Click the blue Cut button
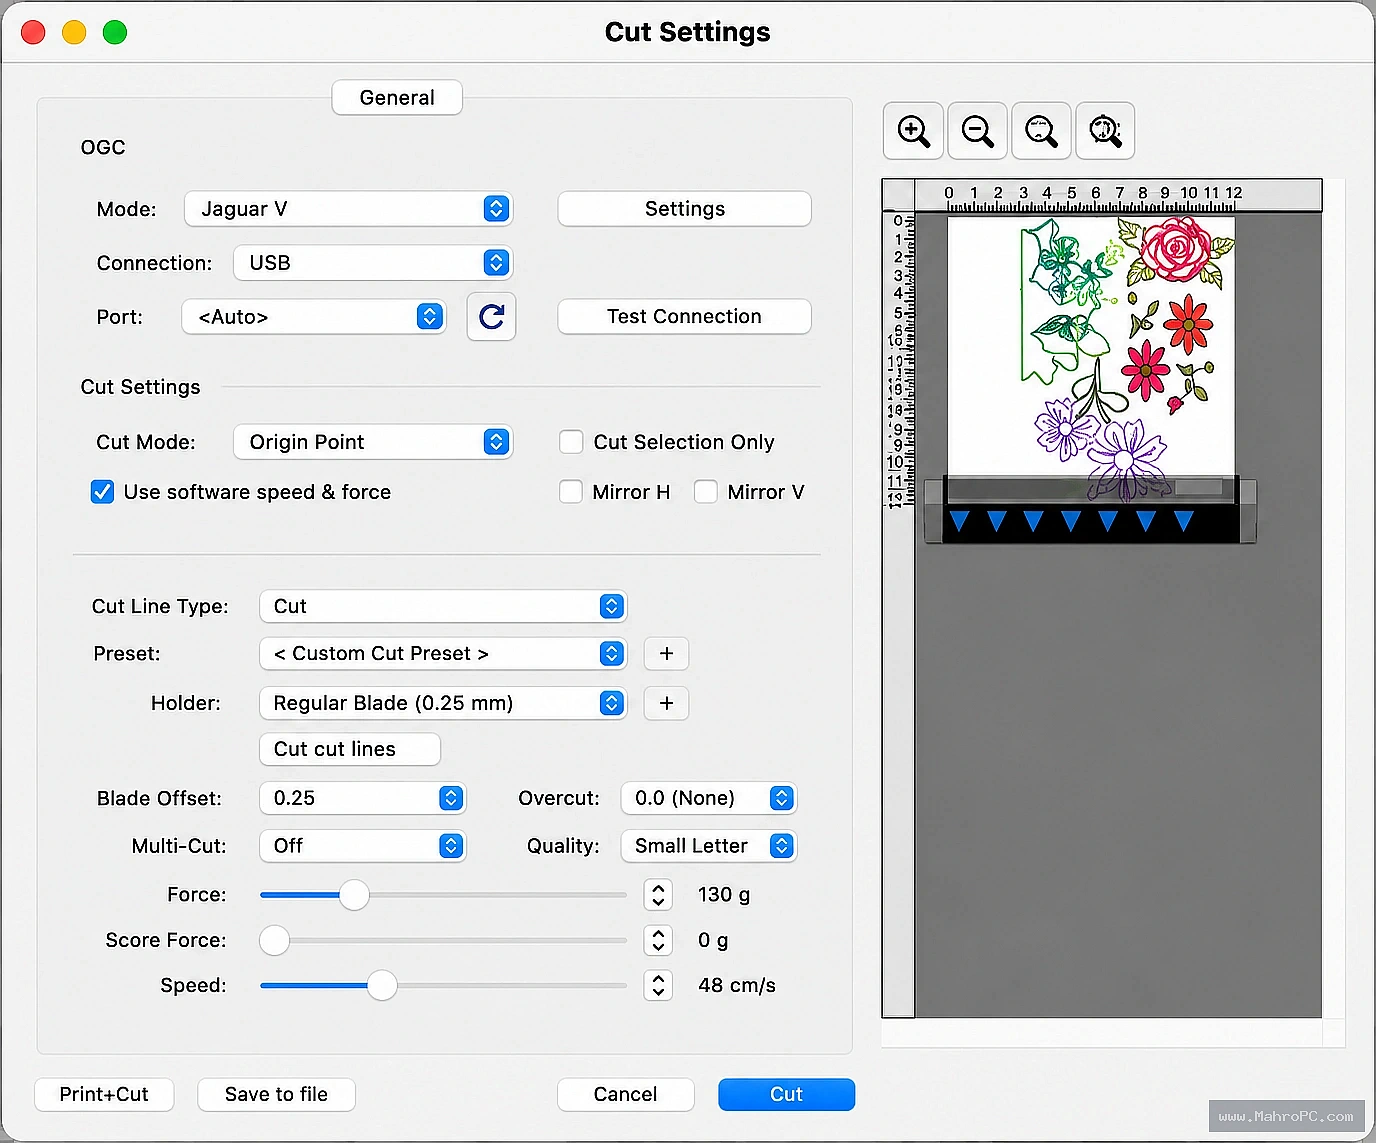 tap(786, 1094)
